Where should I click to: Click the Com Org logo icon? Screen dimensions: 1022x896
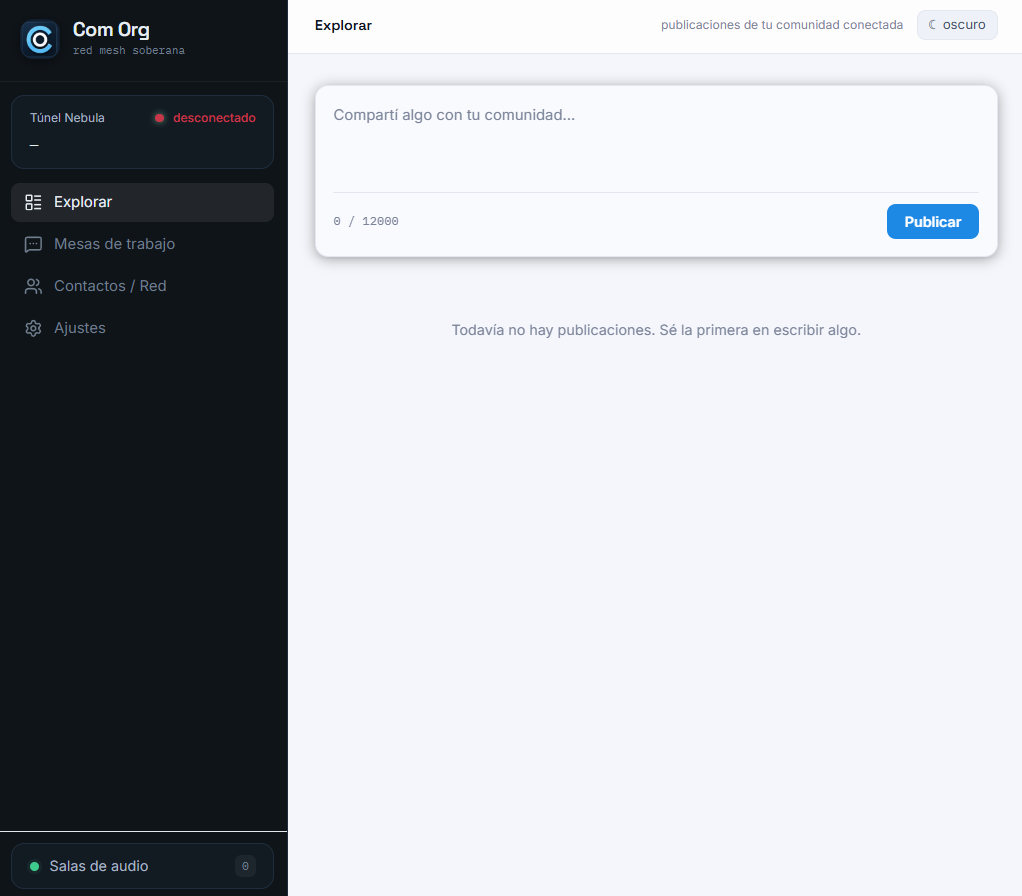click(x=40, y=39)
